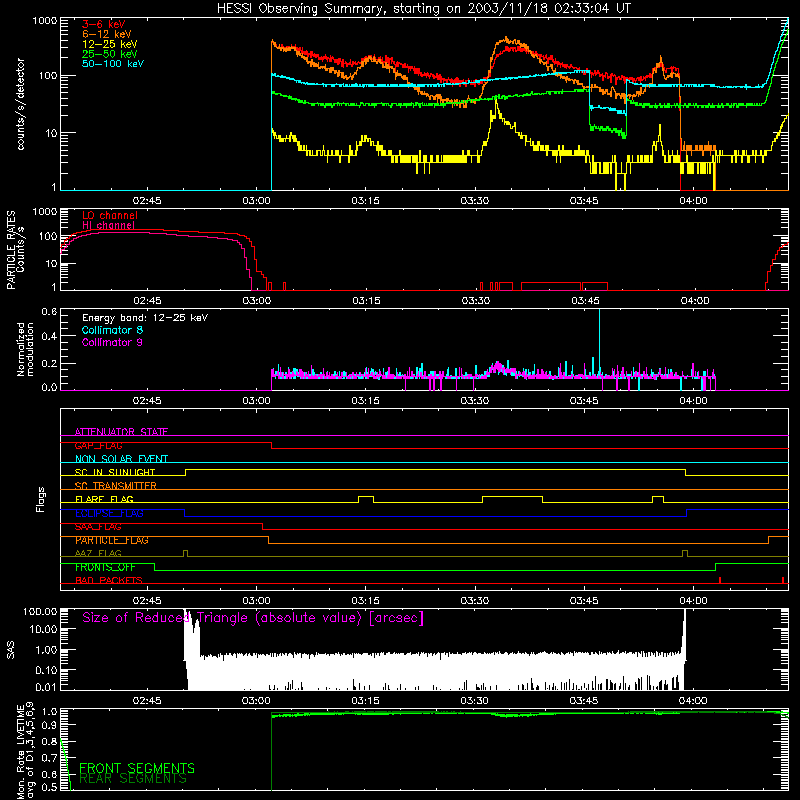Click the 04:00 tick label under SAS plot
Image resolution: width=800 pixels, height=800 pixels.
693,701
